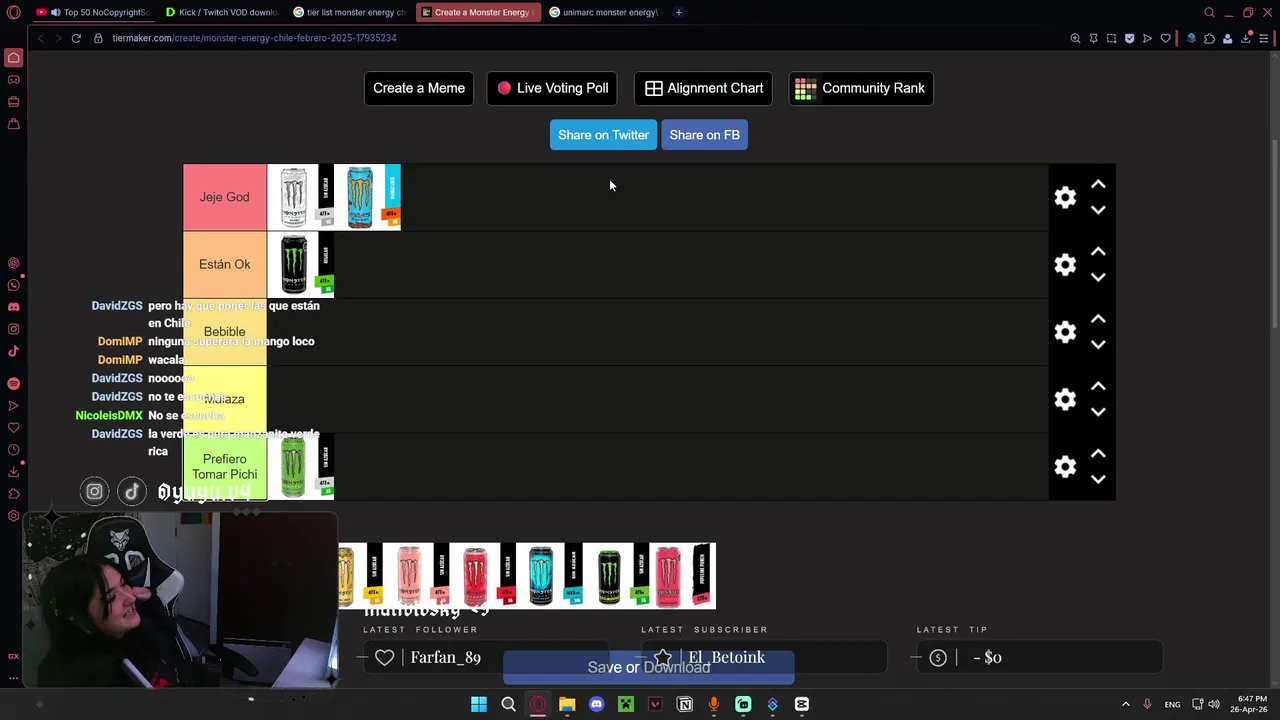Viewport: 1280px width, 720px height.
Task: Share tier list on Twitter
Action: coord(603,135)
